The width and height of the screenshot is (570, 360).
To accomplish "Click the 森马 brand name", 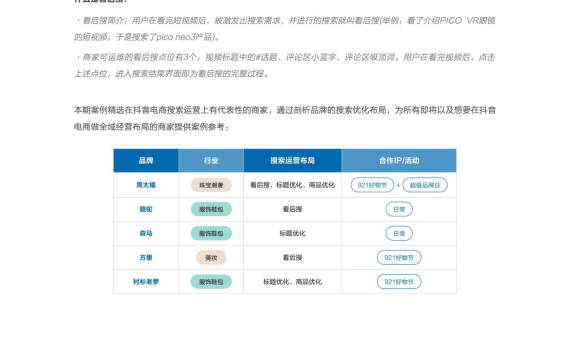I will coord(146,233).
